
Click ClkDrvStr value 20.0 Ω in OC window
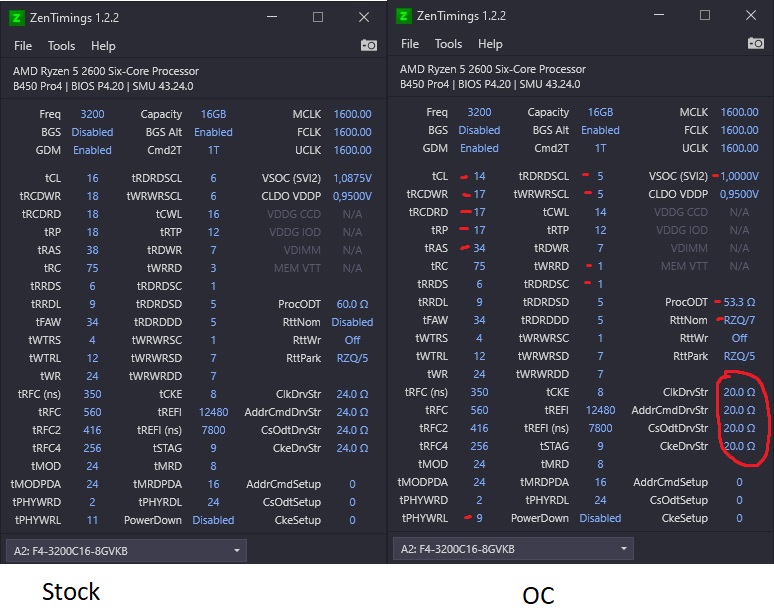pos(739,392)
